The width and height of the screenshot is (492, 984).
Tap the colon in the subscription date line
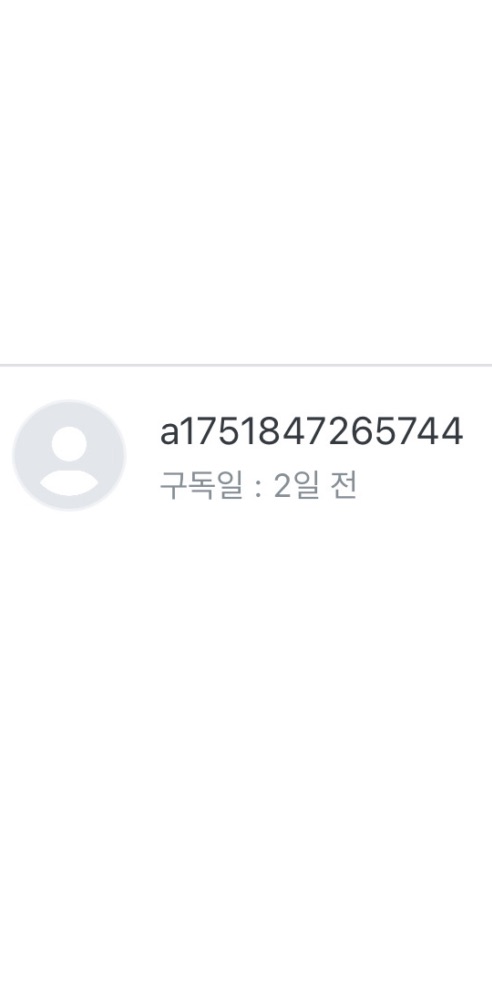tap(258, 488)
